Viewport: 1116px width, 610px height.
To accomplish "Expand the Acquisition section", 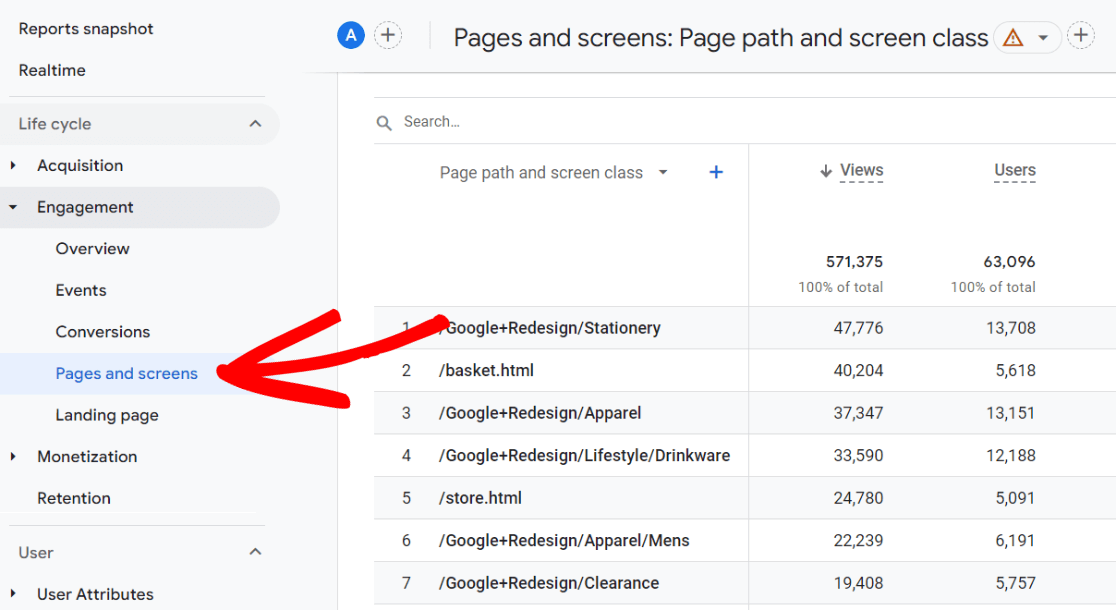I will pos(11,165).
